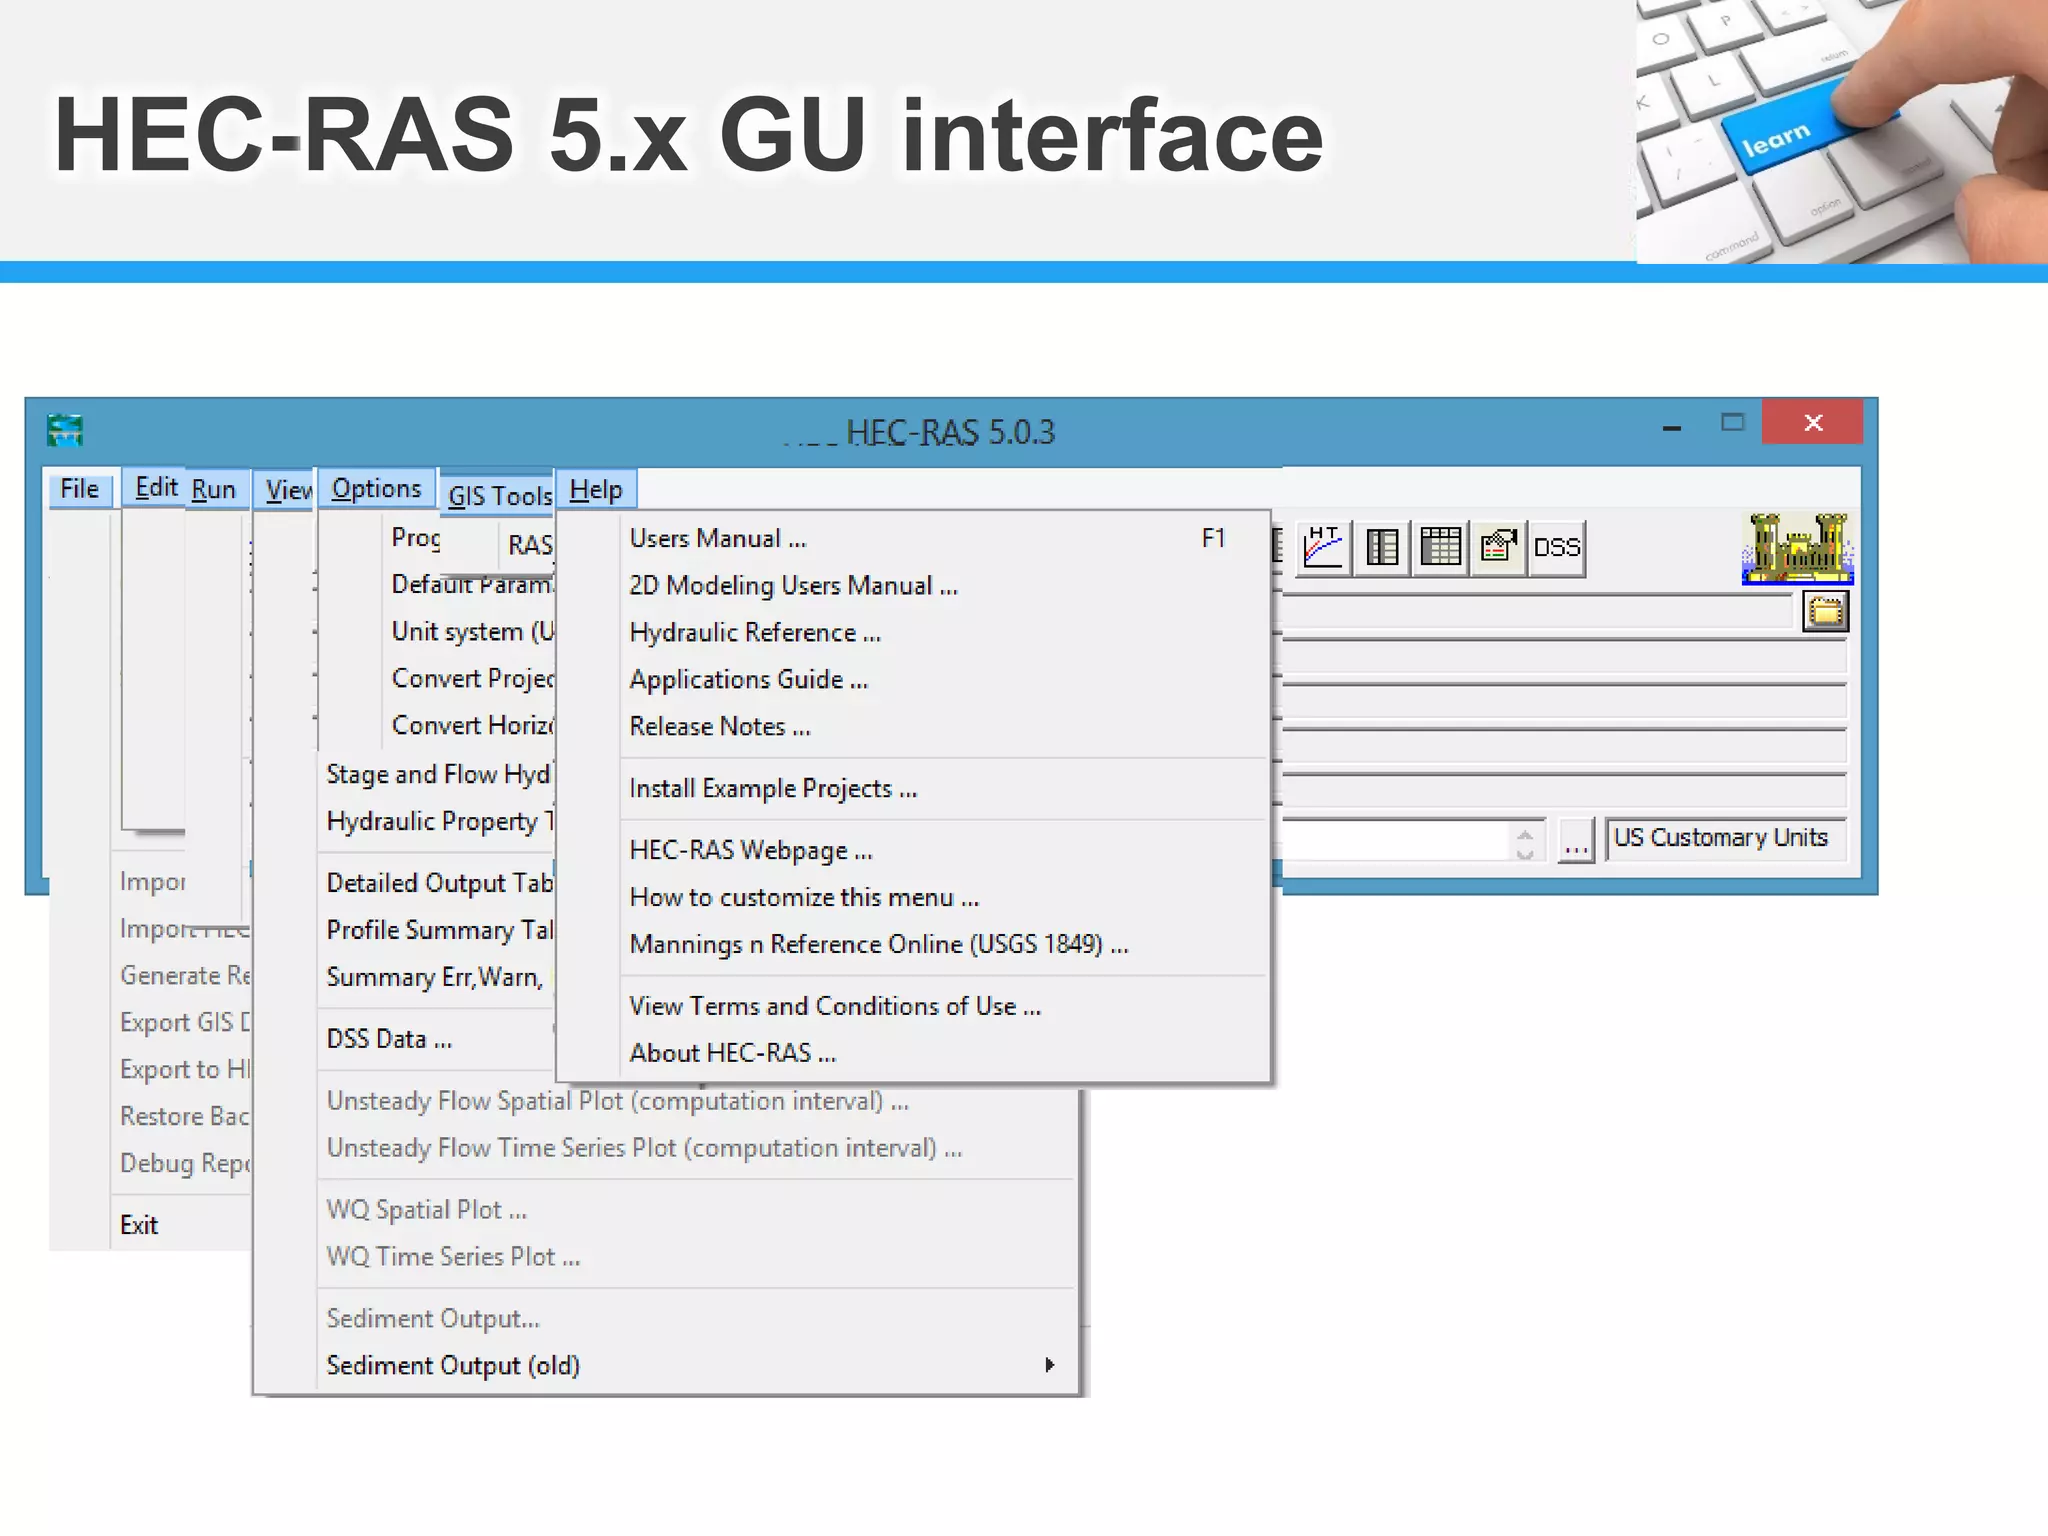Click Army Corps castle logo icon
This screenshot has height=1536, width=2048.
(1797, 548)
